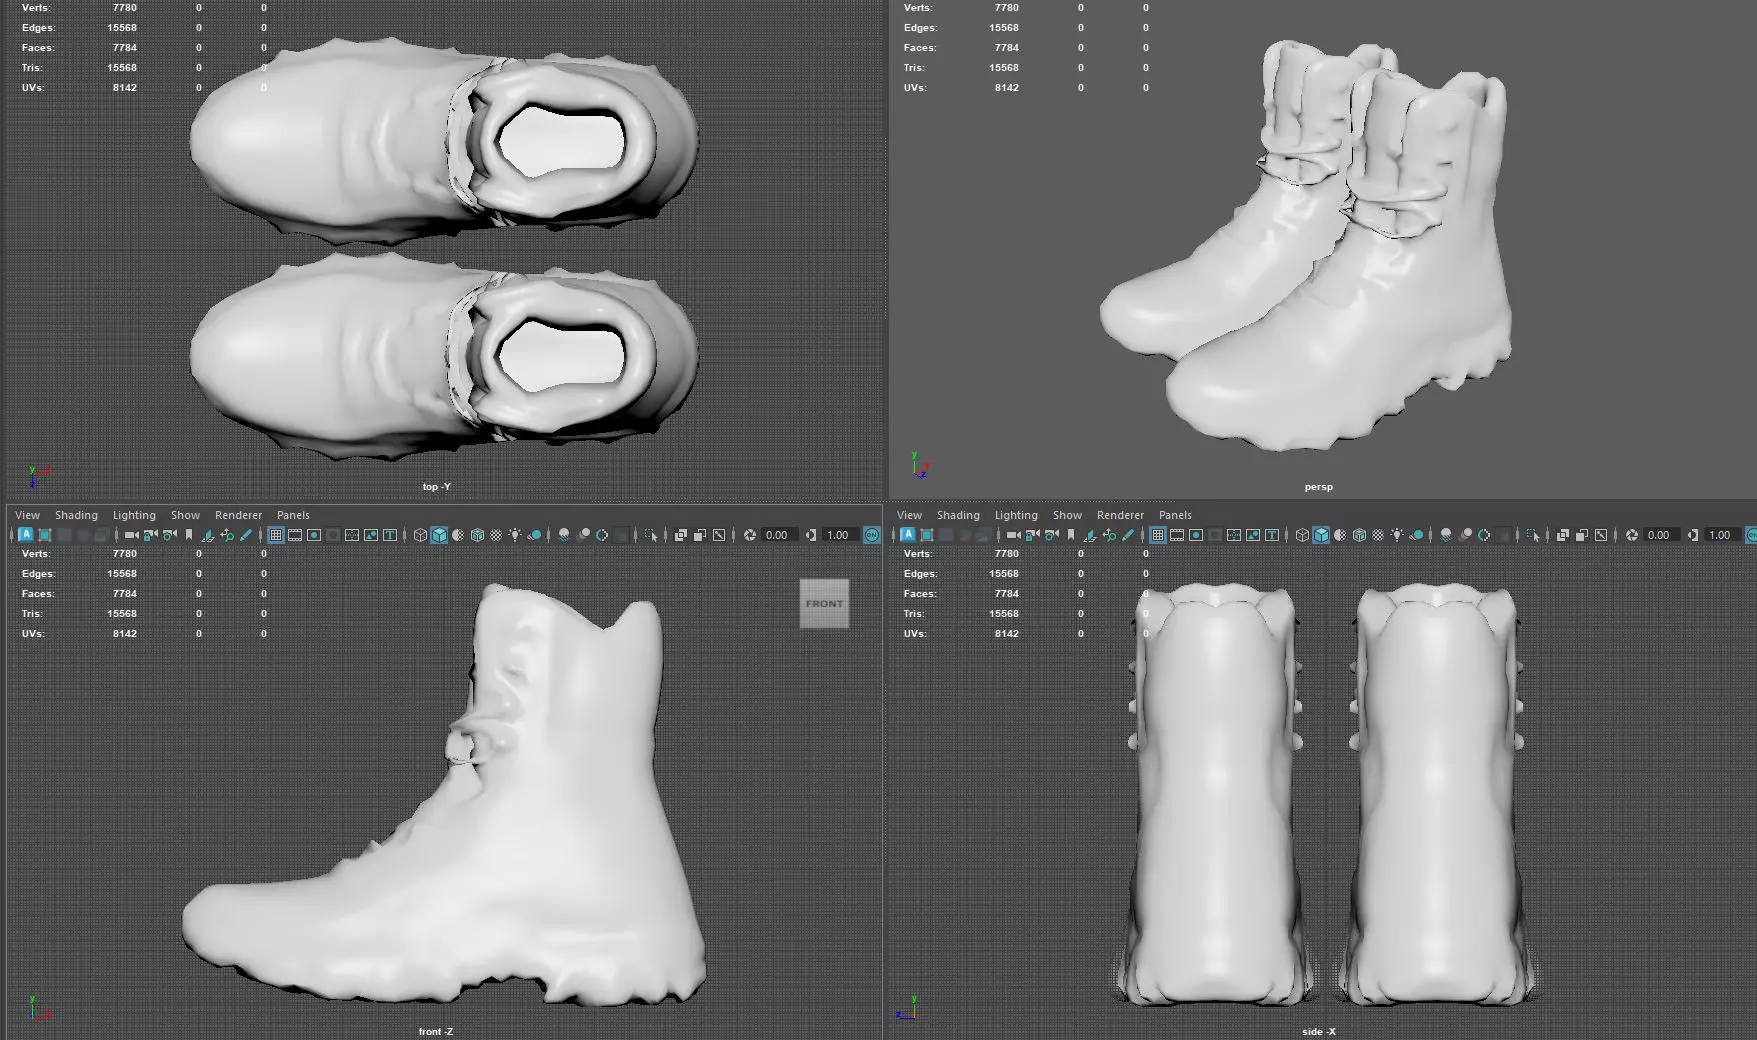Viewport: 1757px width, 1040px height.
Task: Click isolate select in side panel toolbar
Action: [1532, 535]
